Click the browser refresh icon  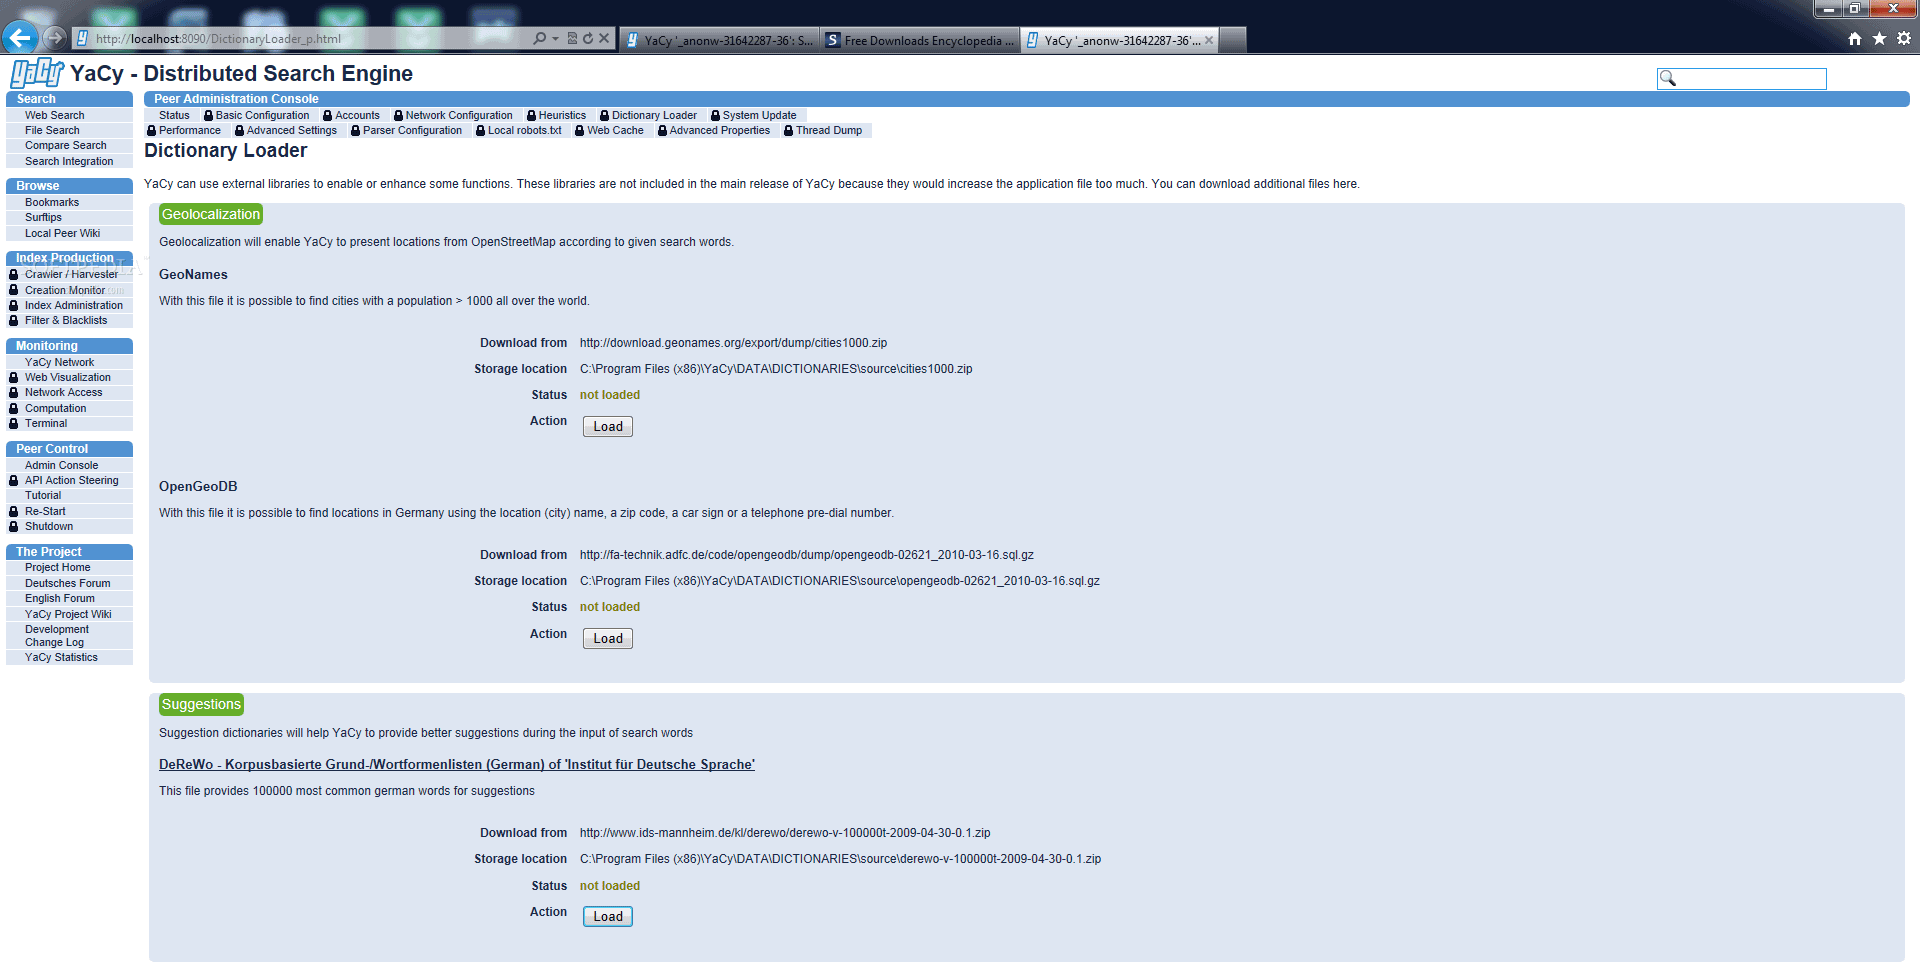point(588,38)
